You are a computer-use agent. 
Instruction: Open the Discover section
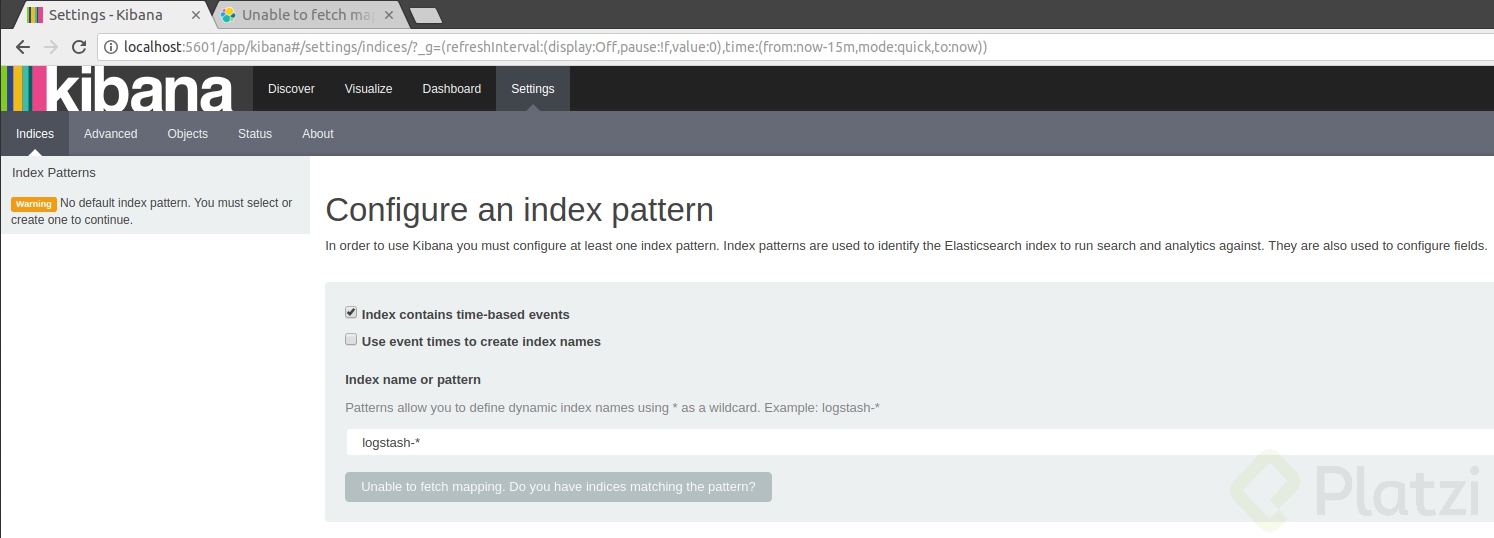tap(291, 89)
